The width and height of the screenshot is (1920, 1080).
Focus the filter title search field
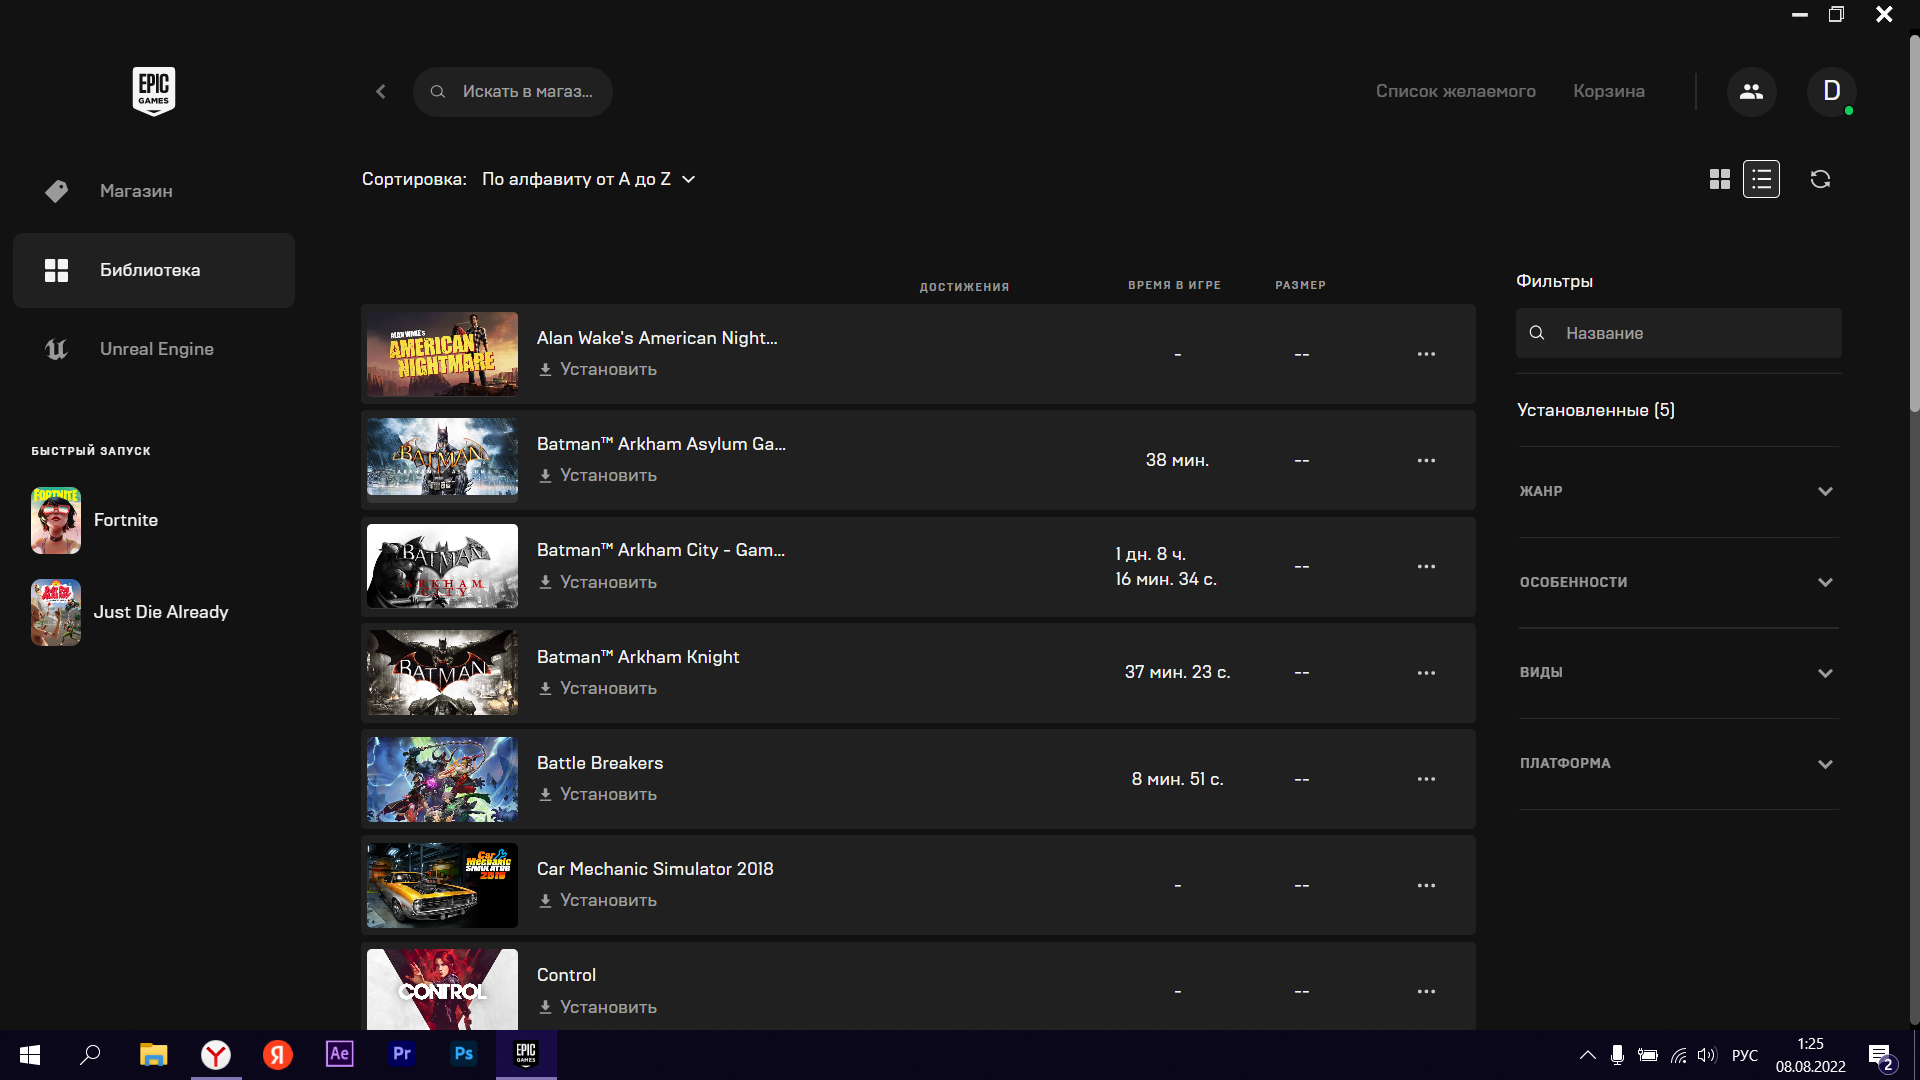[x=1678, y=333]
